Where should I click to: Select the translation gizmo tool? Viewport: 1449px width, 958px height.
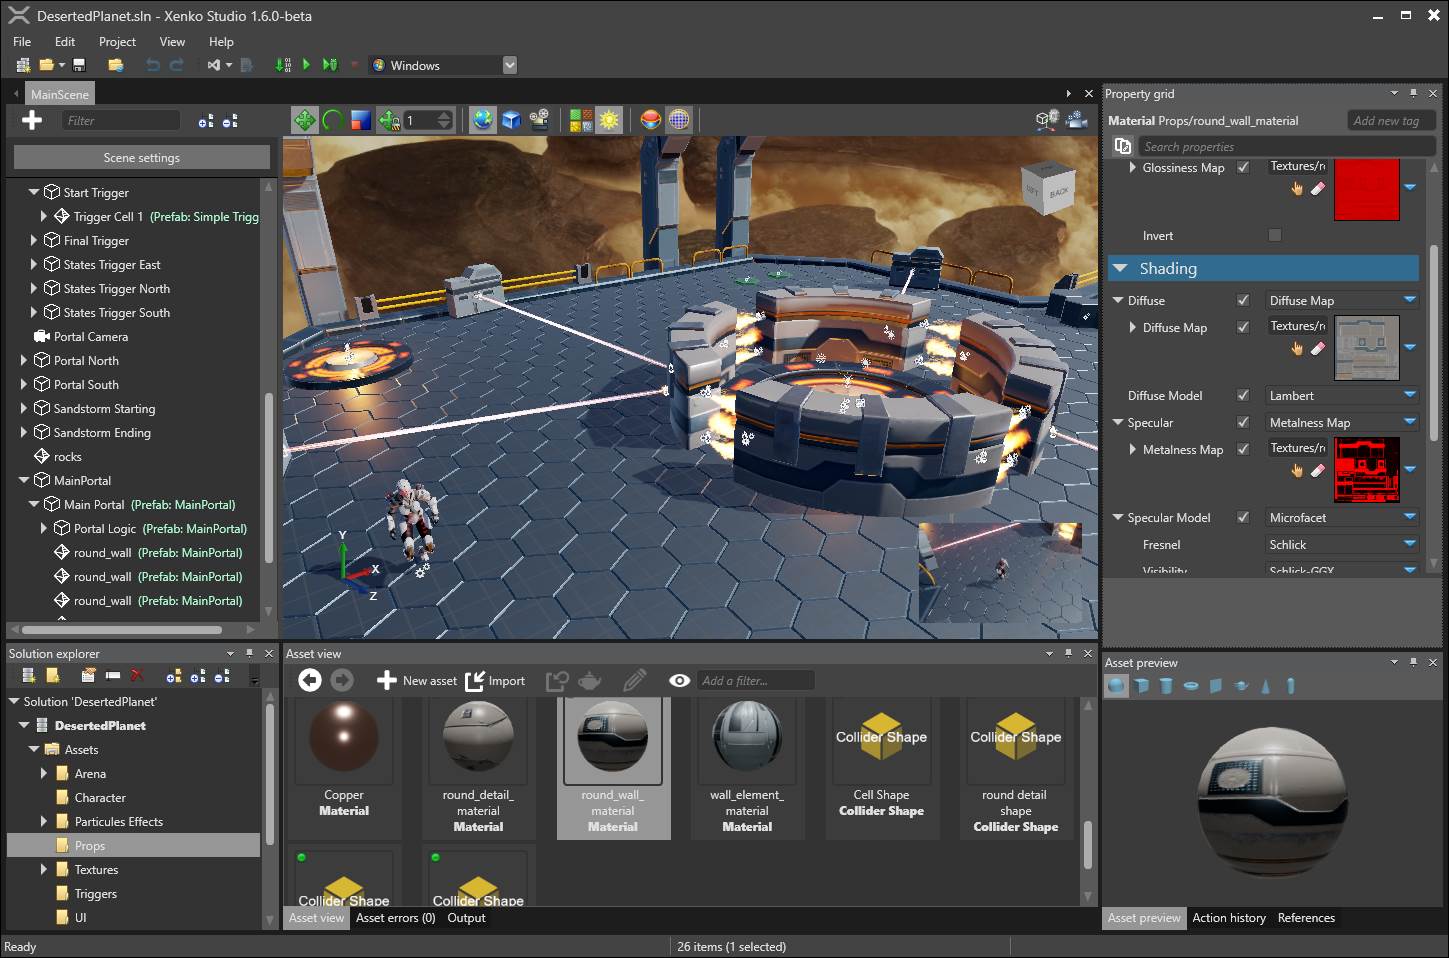305,119
